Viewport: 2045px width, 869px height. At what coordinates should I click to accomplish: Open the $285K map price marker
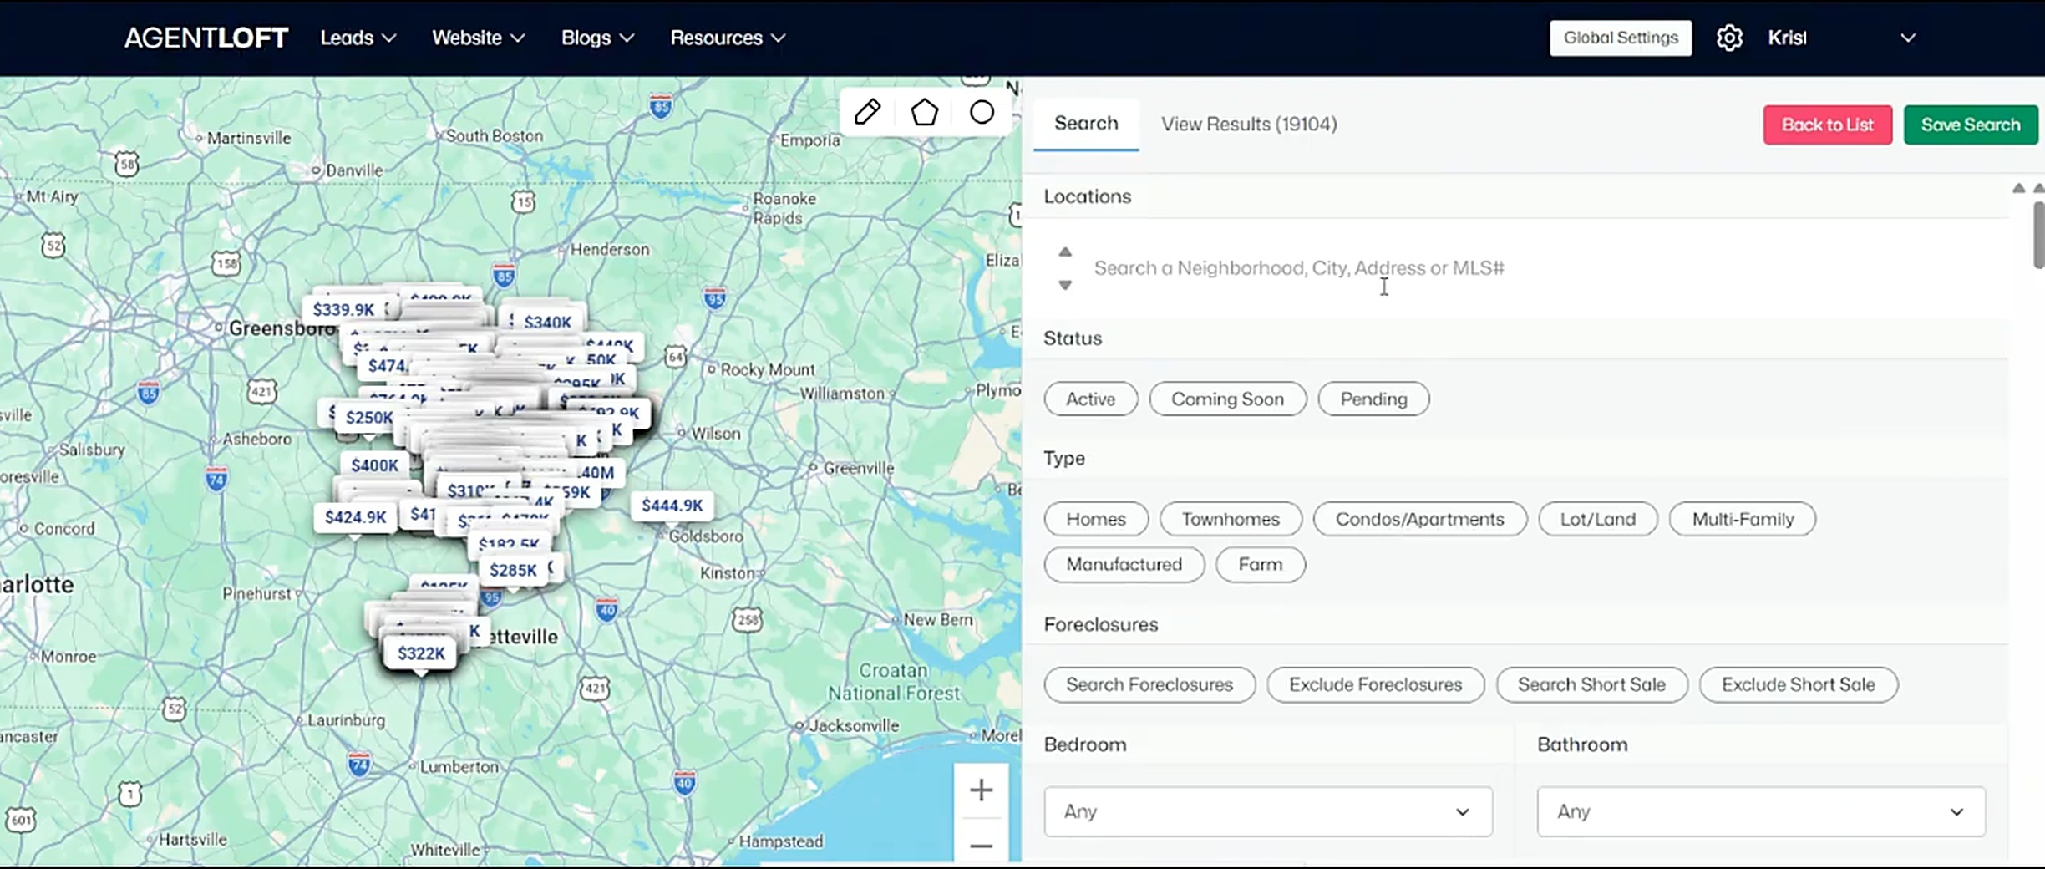513,570
